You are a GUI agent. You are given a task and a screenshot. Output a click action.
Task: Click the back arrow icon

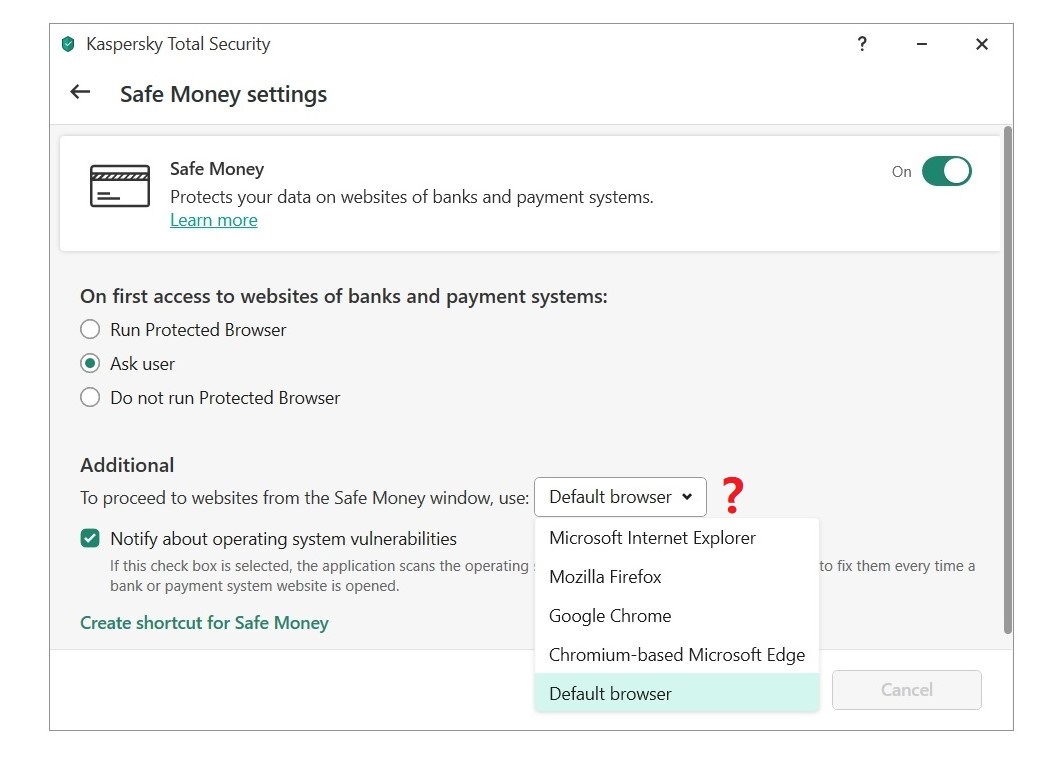click(80, 93)
